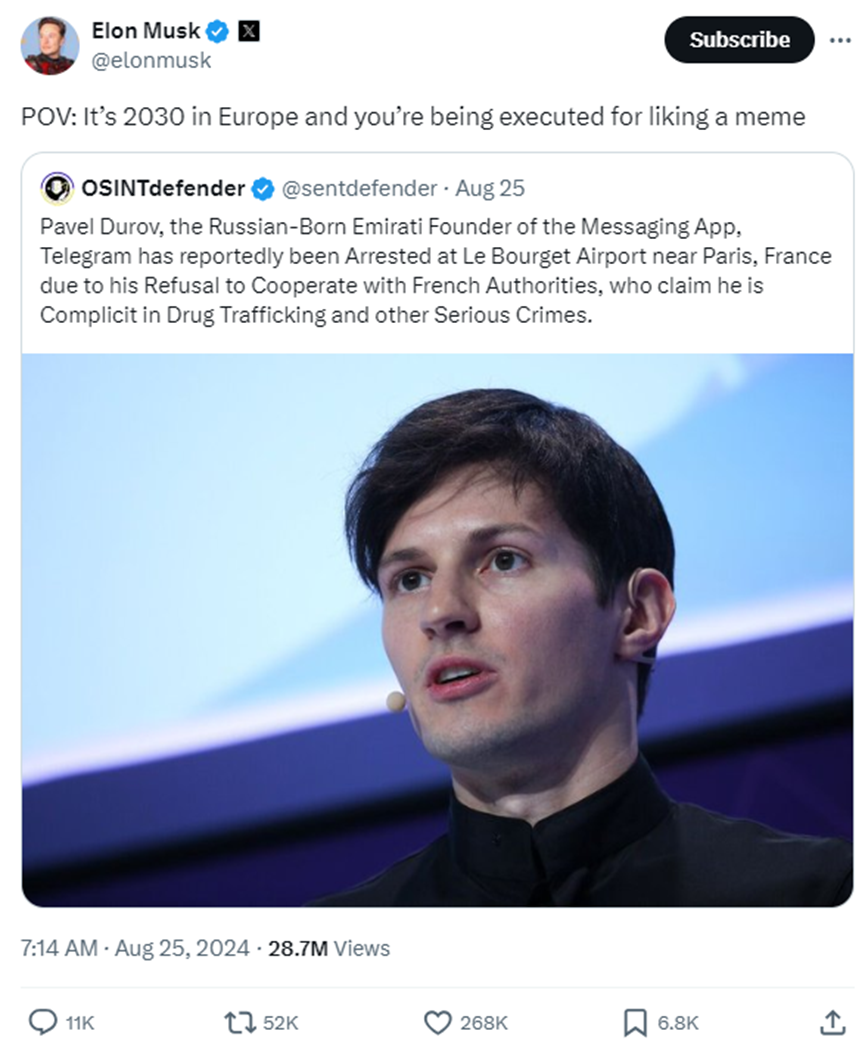Screen dimensions: 865x1056
Task: Open the 7:14 AM · Aug 25, 2024 timestamp
Action: [135, 948]
